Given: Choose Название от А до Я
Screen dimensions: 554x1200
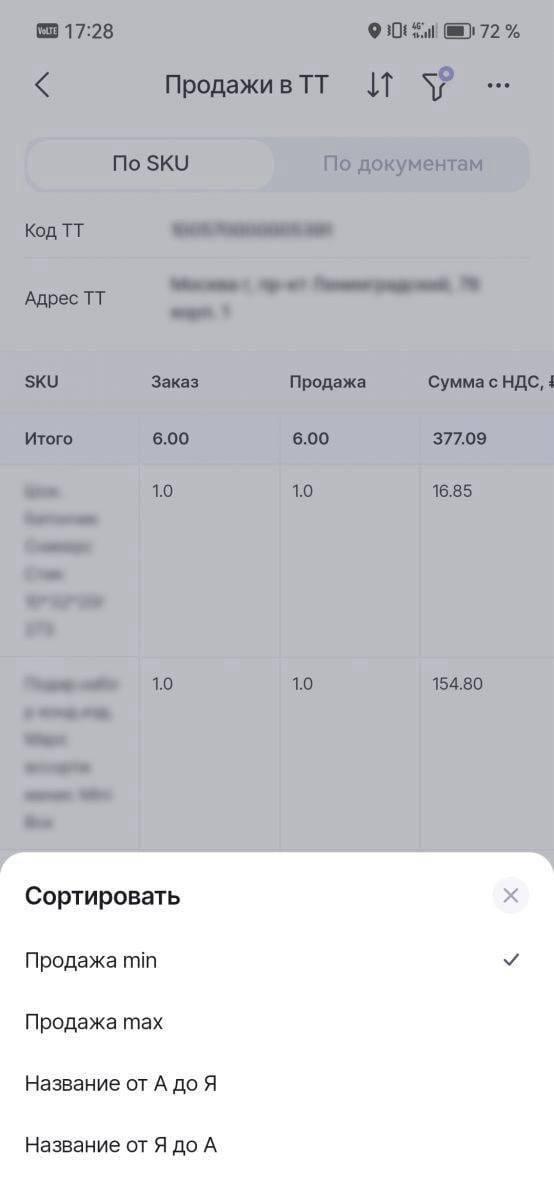Looking at the screenshot, I should click(277, 1083).
